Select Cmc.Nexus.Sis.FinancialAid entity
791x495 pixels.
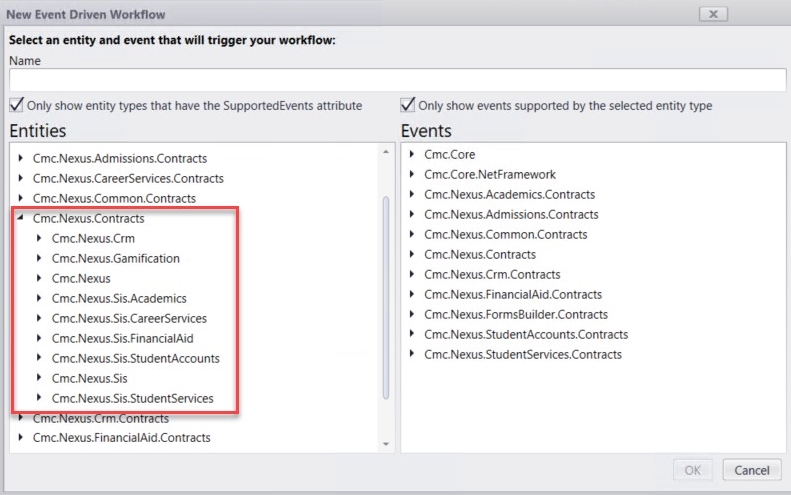(122, 338)
